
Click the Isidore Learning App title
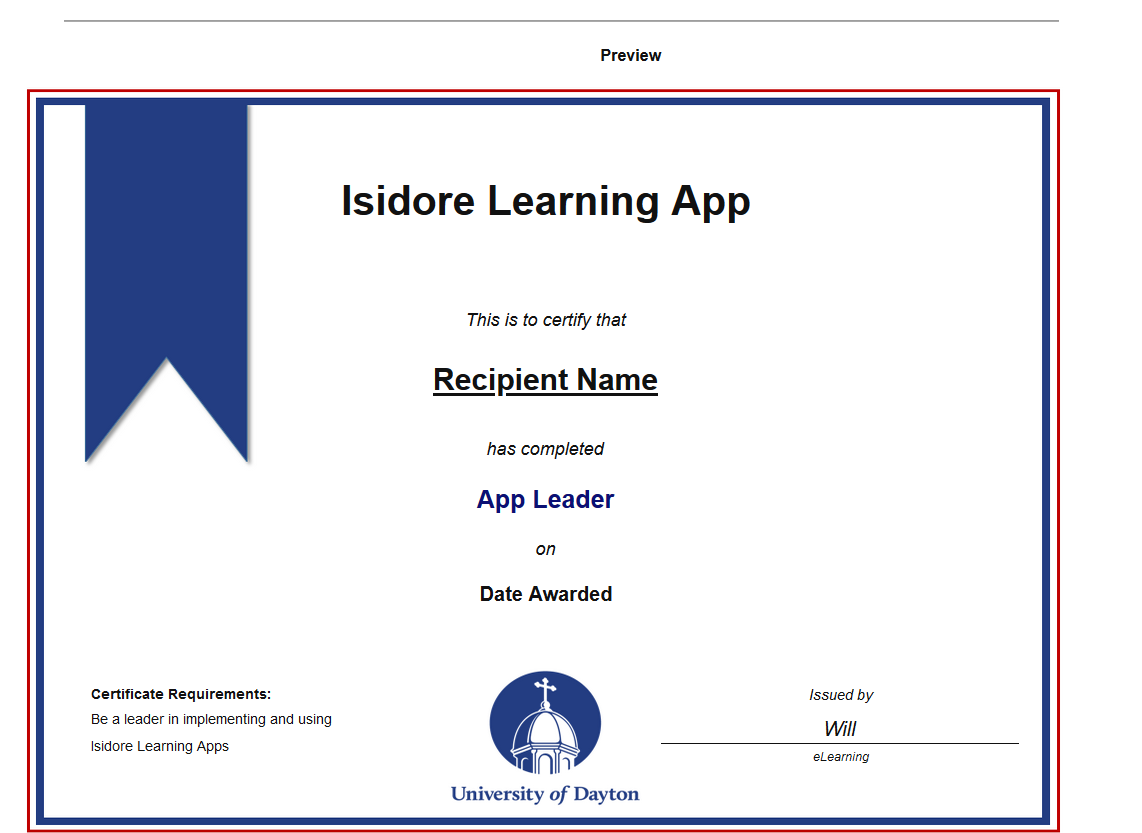[545, 201]
